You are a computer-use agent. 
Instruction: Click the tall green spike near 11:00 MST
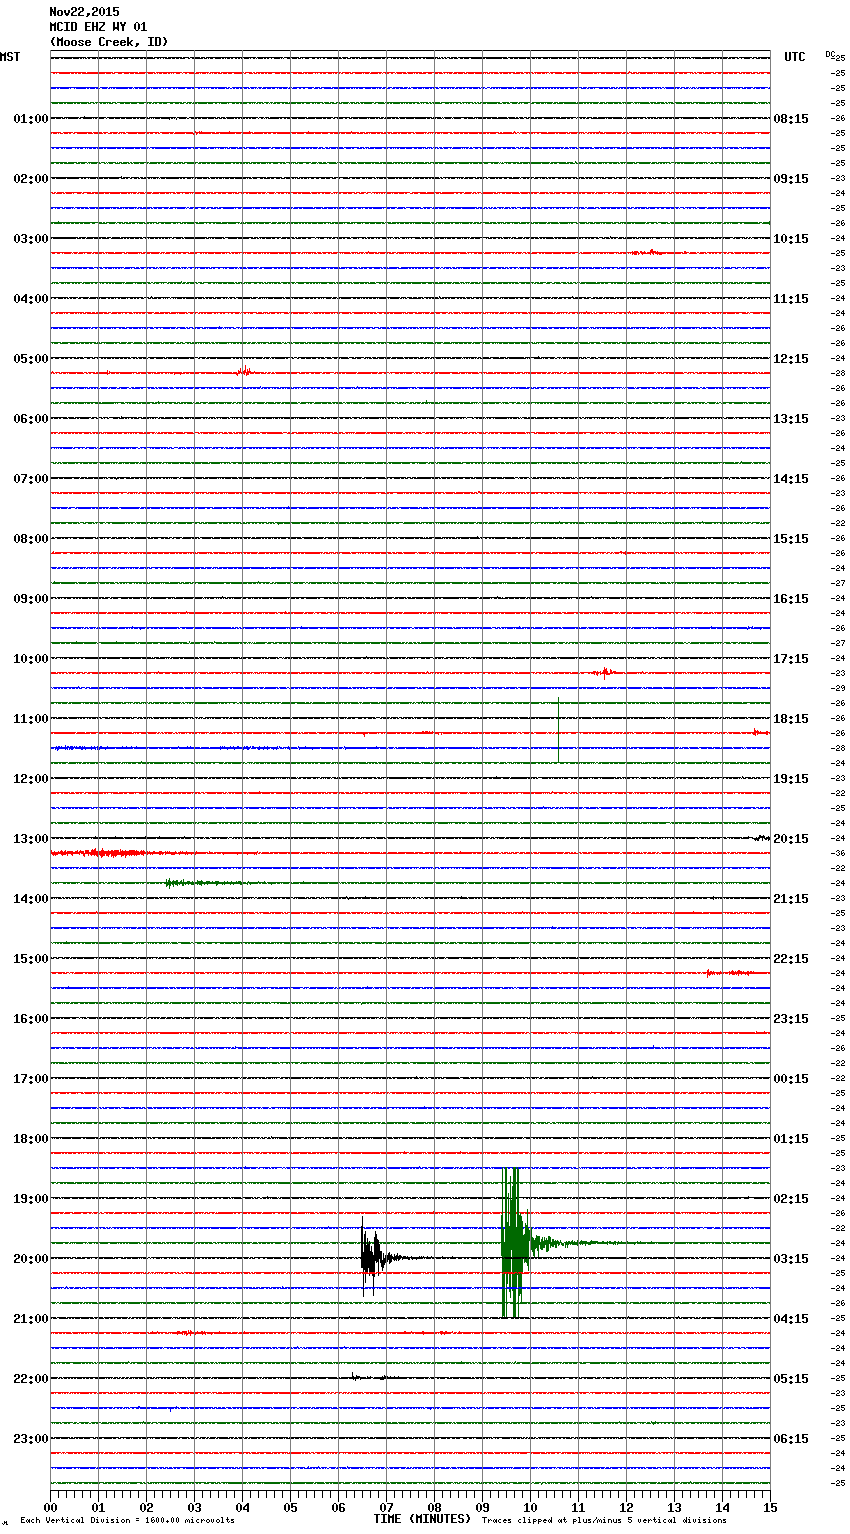pyautogui.click(x=558, y=730)
